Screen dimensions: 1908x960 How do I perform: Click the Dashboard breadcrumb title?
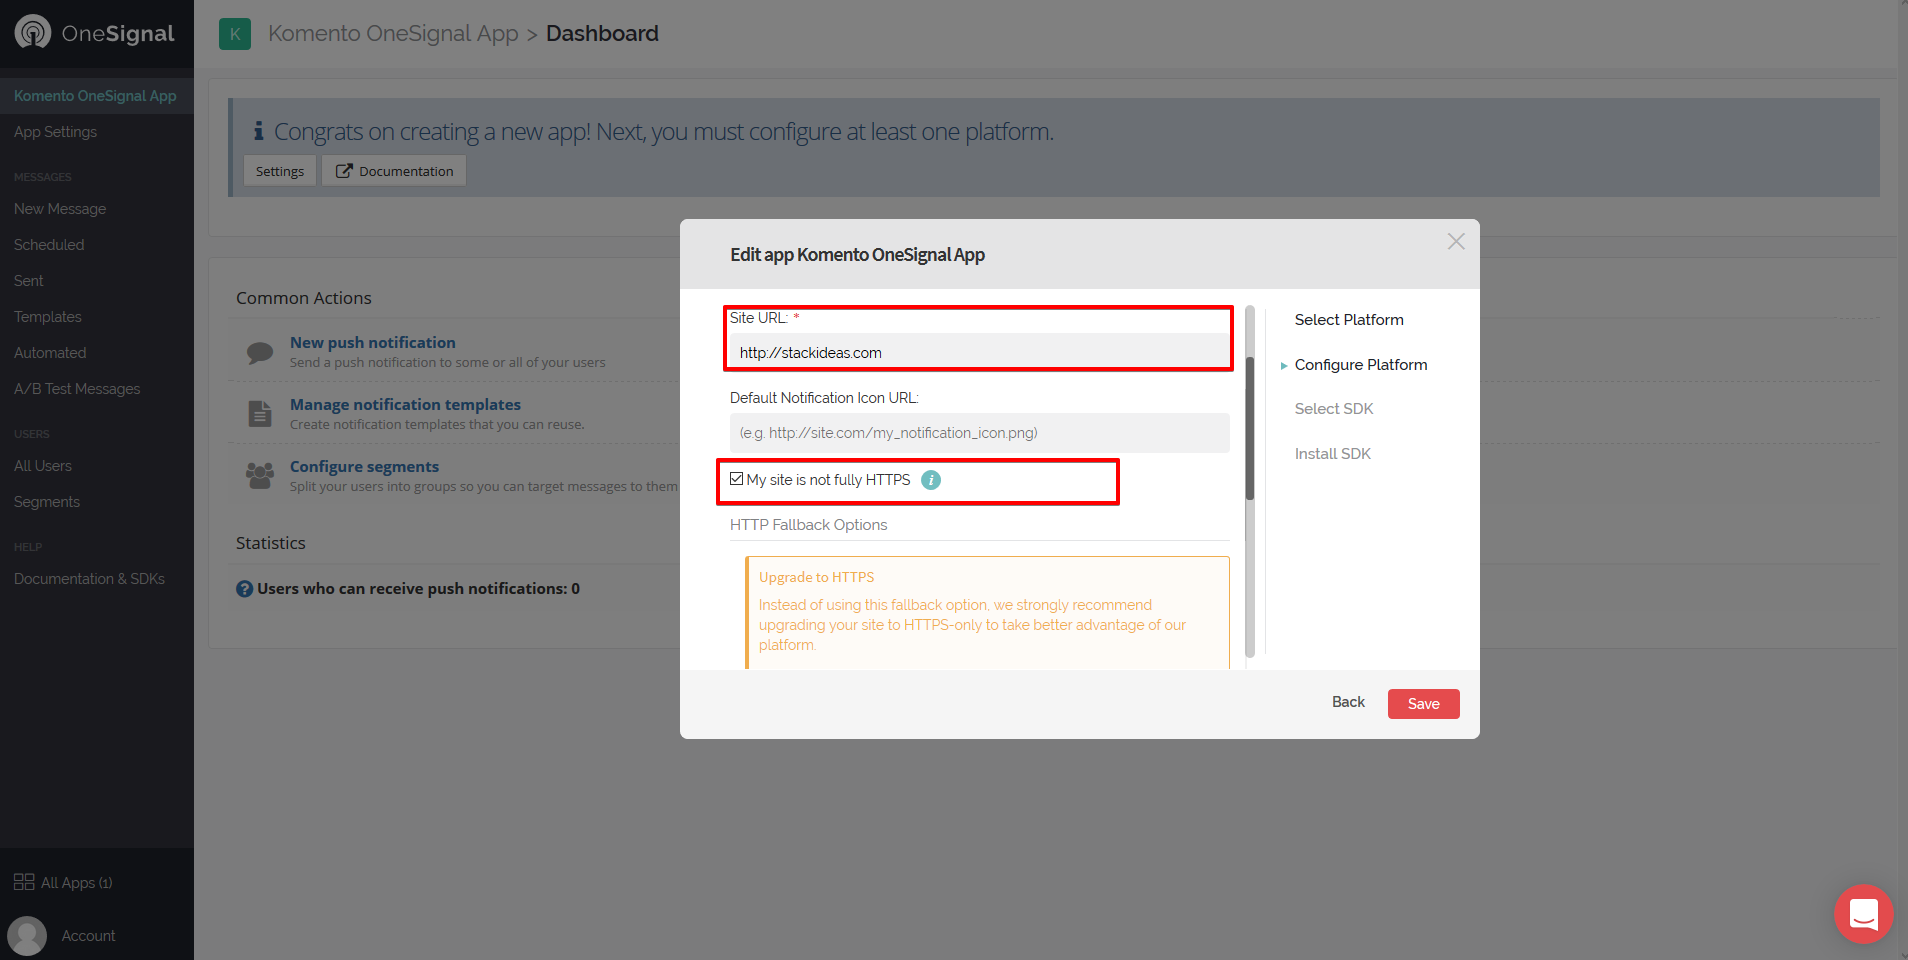[x=602, y=34]
